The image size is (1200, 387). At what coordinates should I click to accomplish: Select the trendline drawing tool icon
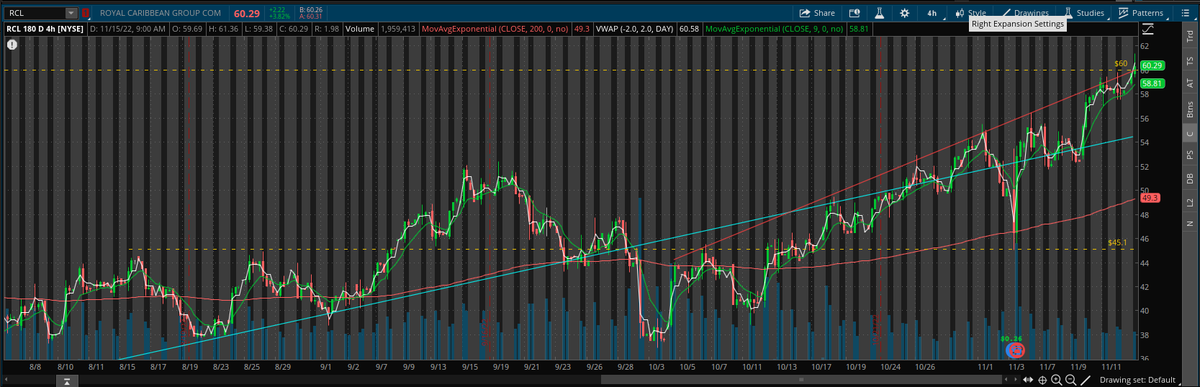[x=1085, y=381]
